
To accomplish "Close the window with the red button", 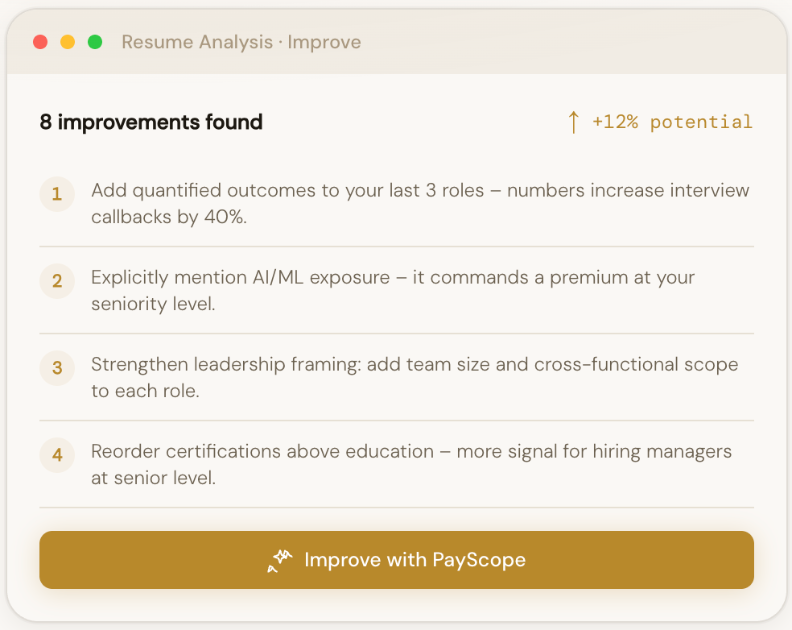I will (x=40, y=42).
